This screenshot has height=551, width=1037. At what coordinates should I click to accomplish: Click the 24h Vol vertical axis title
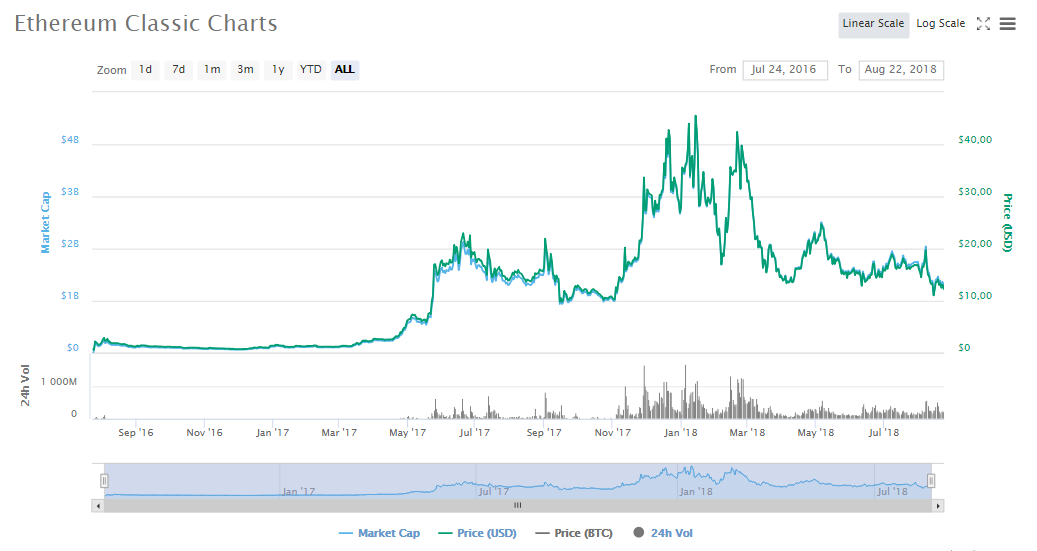(x=25, y=385)
